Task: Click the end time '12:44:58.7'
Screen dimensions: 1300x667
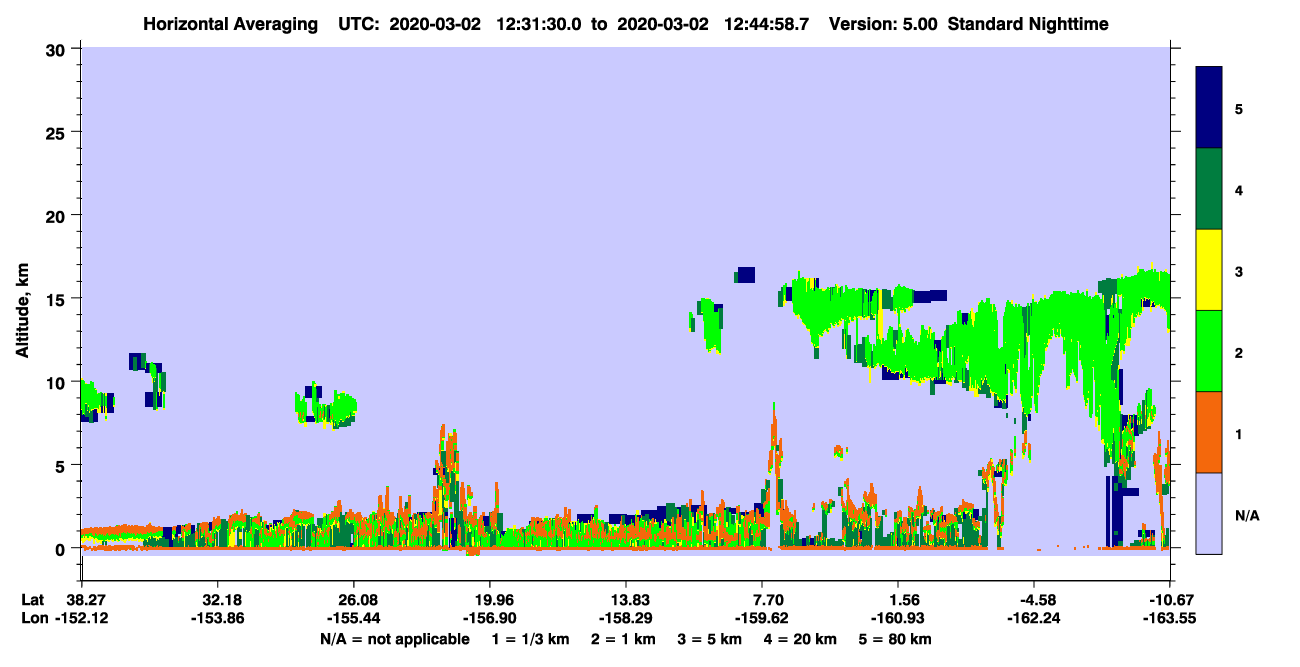Action: coord(767,23)
